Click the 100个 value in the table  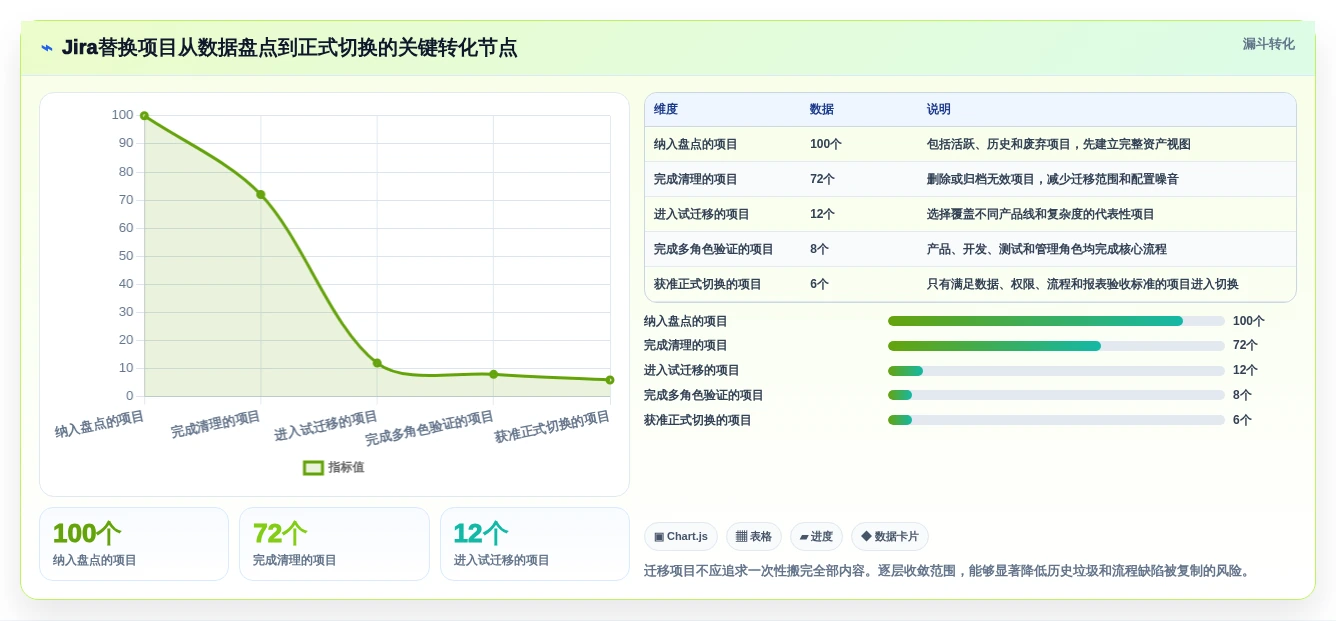[826, 144]
